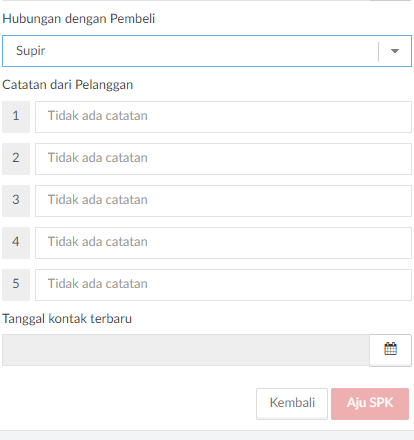Click the number 5 note label
Image resolution: width=414 pixels, height=440 pixels.
16,285
